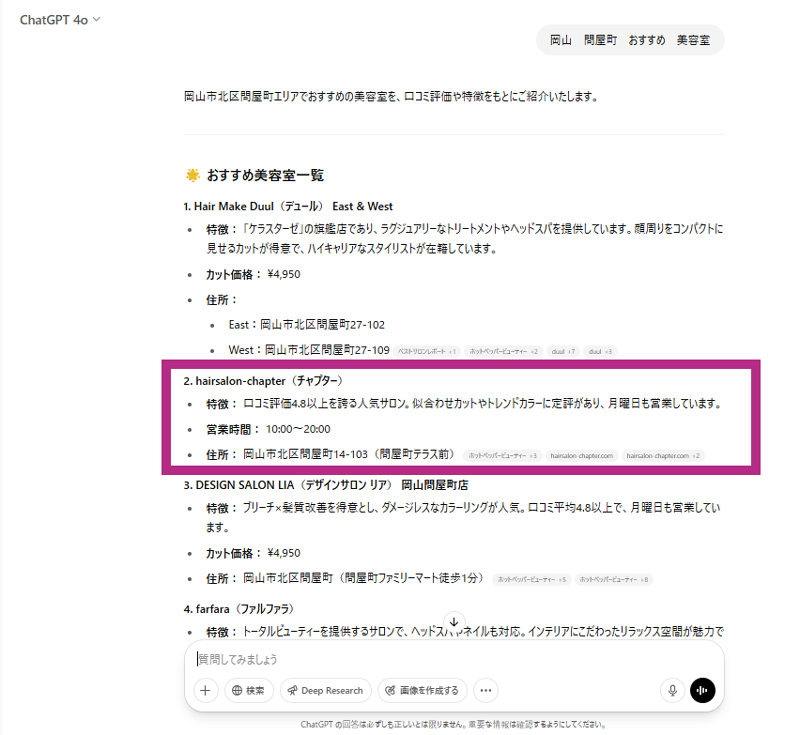Click the title 1. Hair Make Duul East & West

point(288,207)
